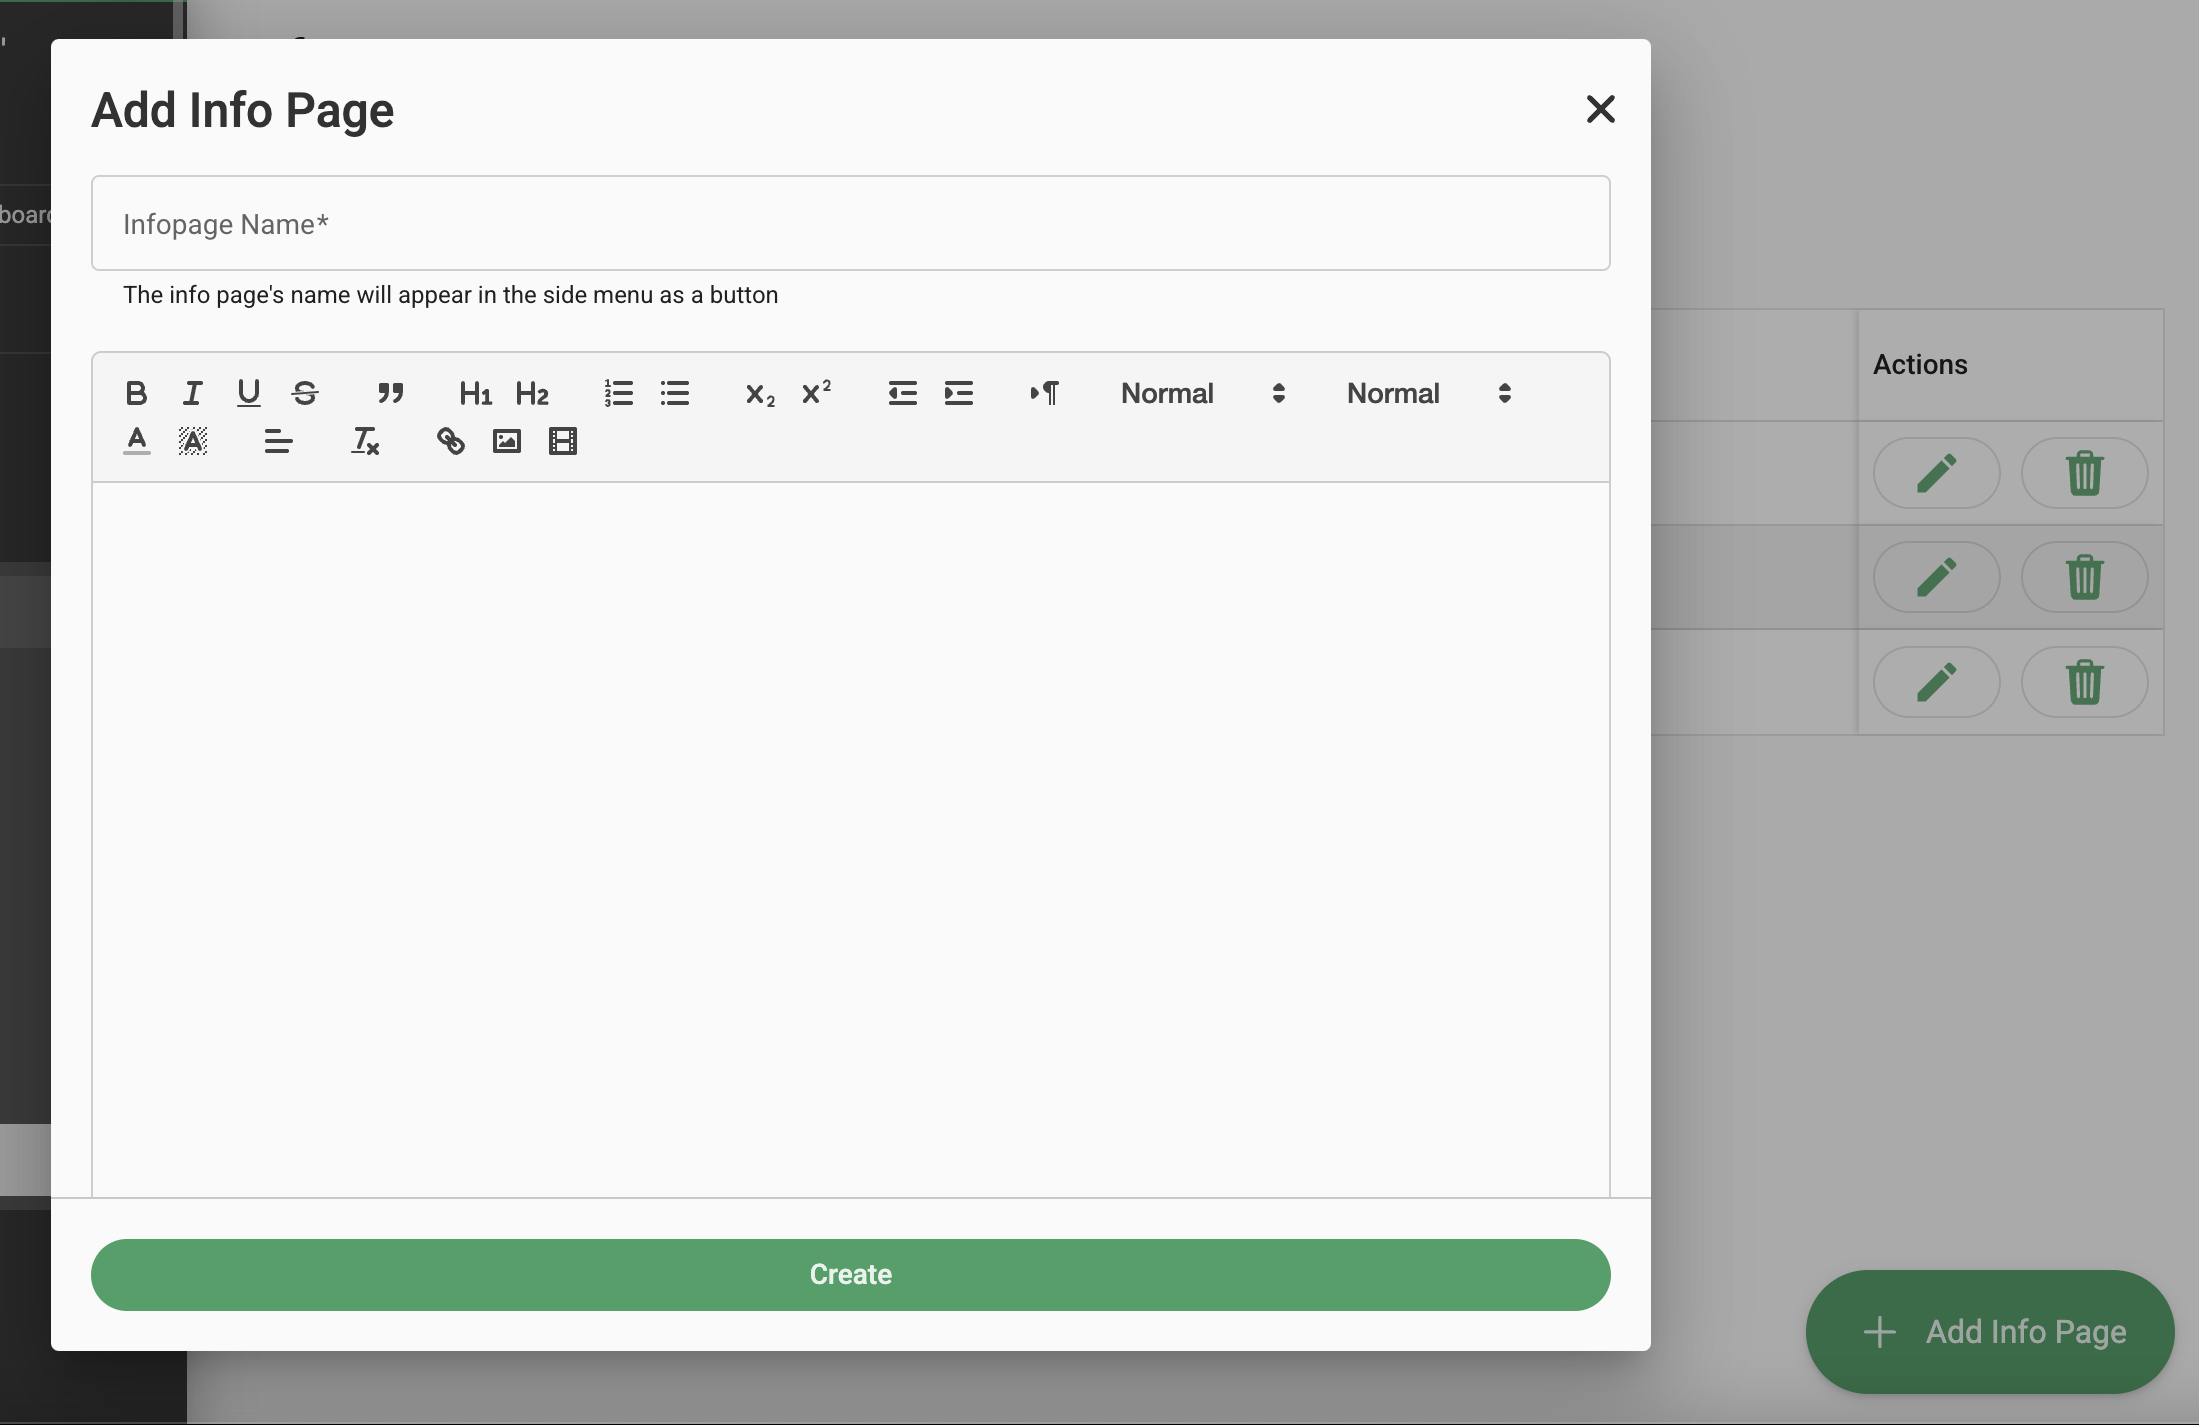Start a bulleted list

[x=675, y=393]
